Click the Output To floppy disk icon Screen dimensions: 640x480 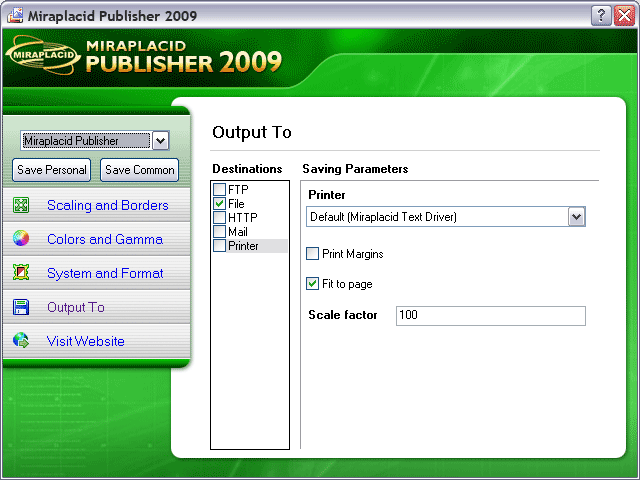21,307
